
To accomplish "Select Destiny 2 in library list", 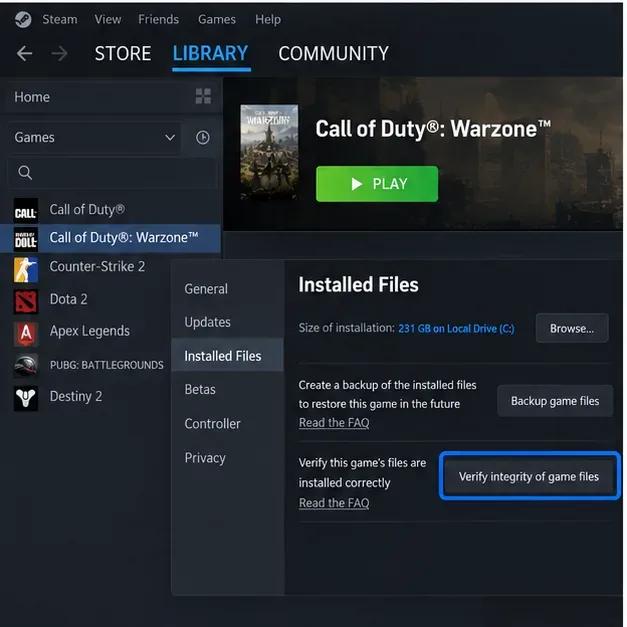I will 76,397.
